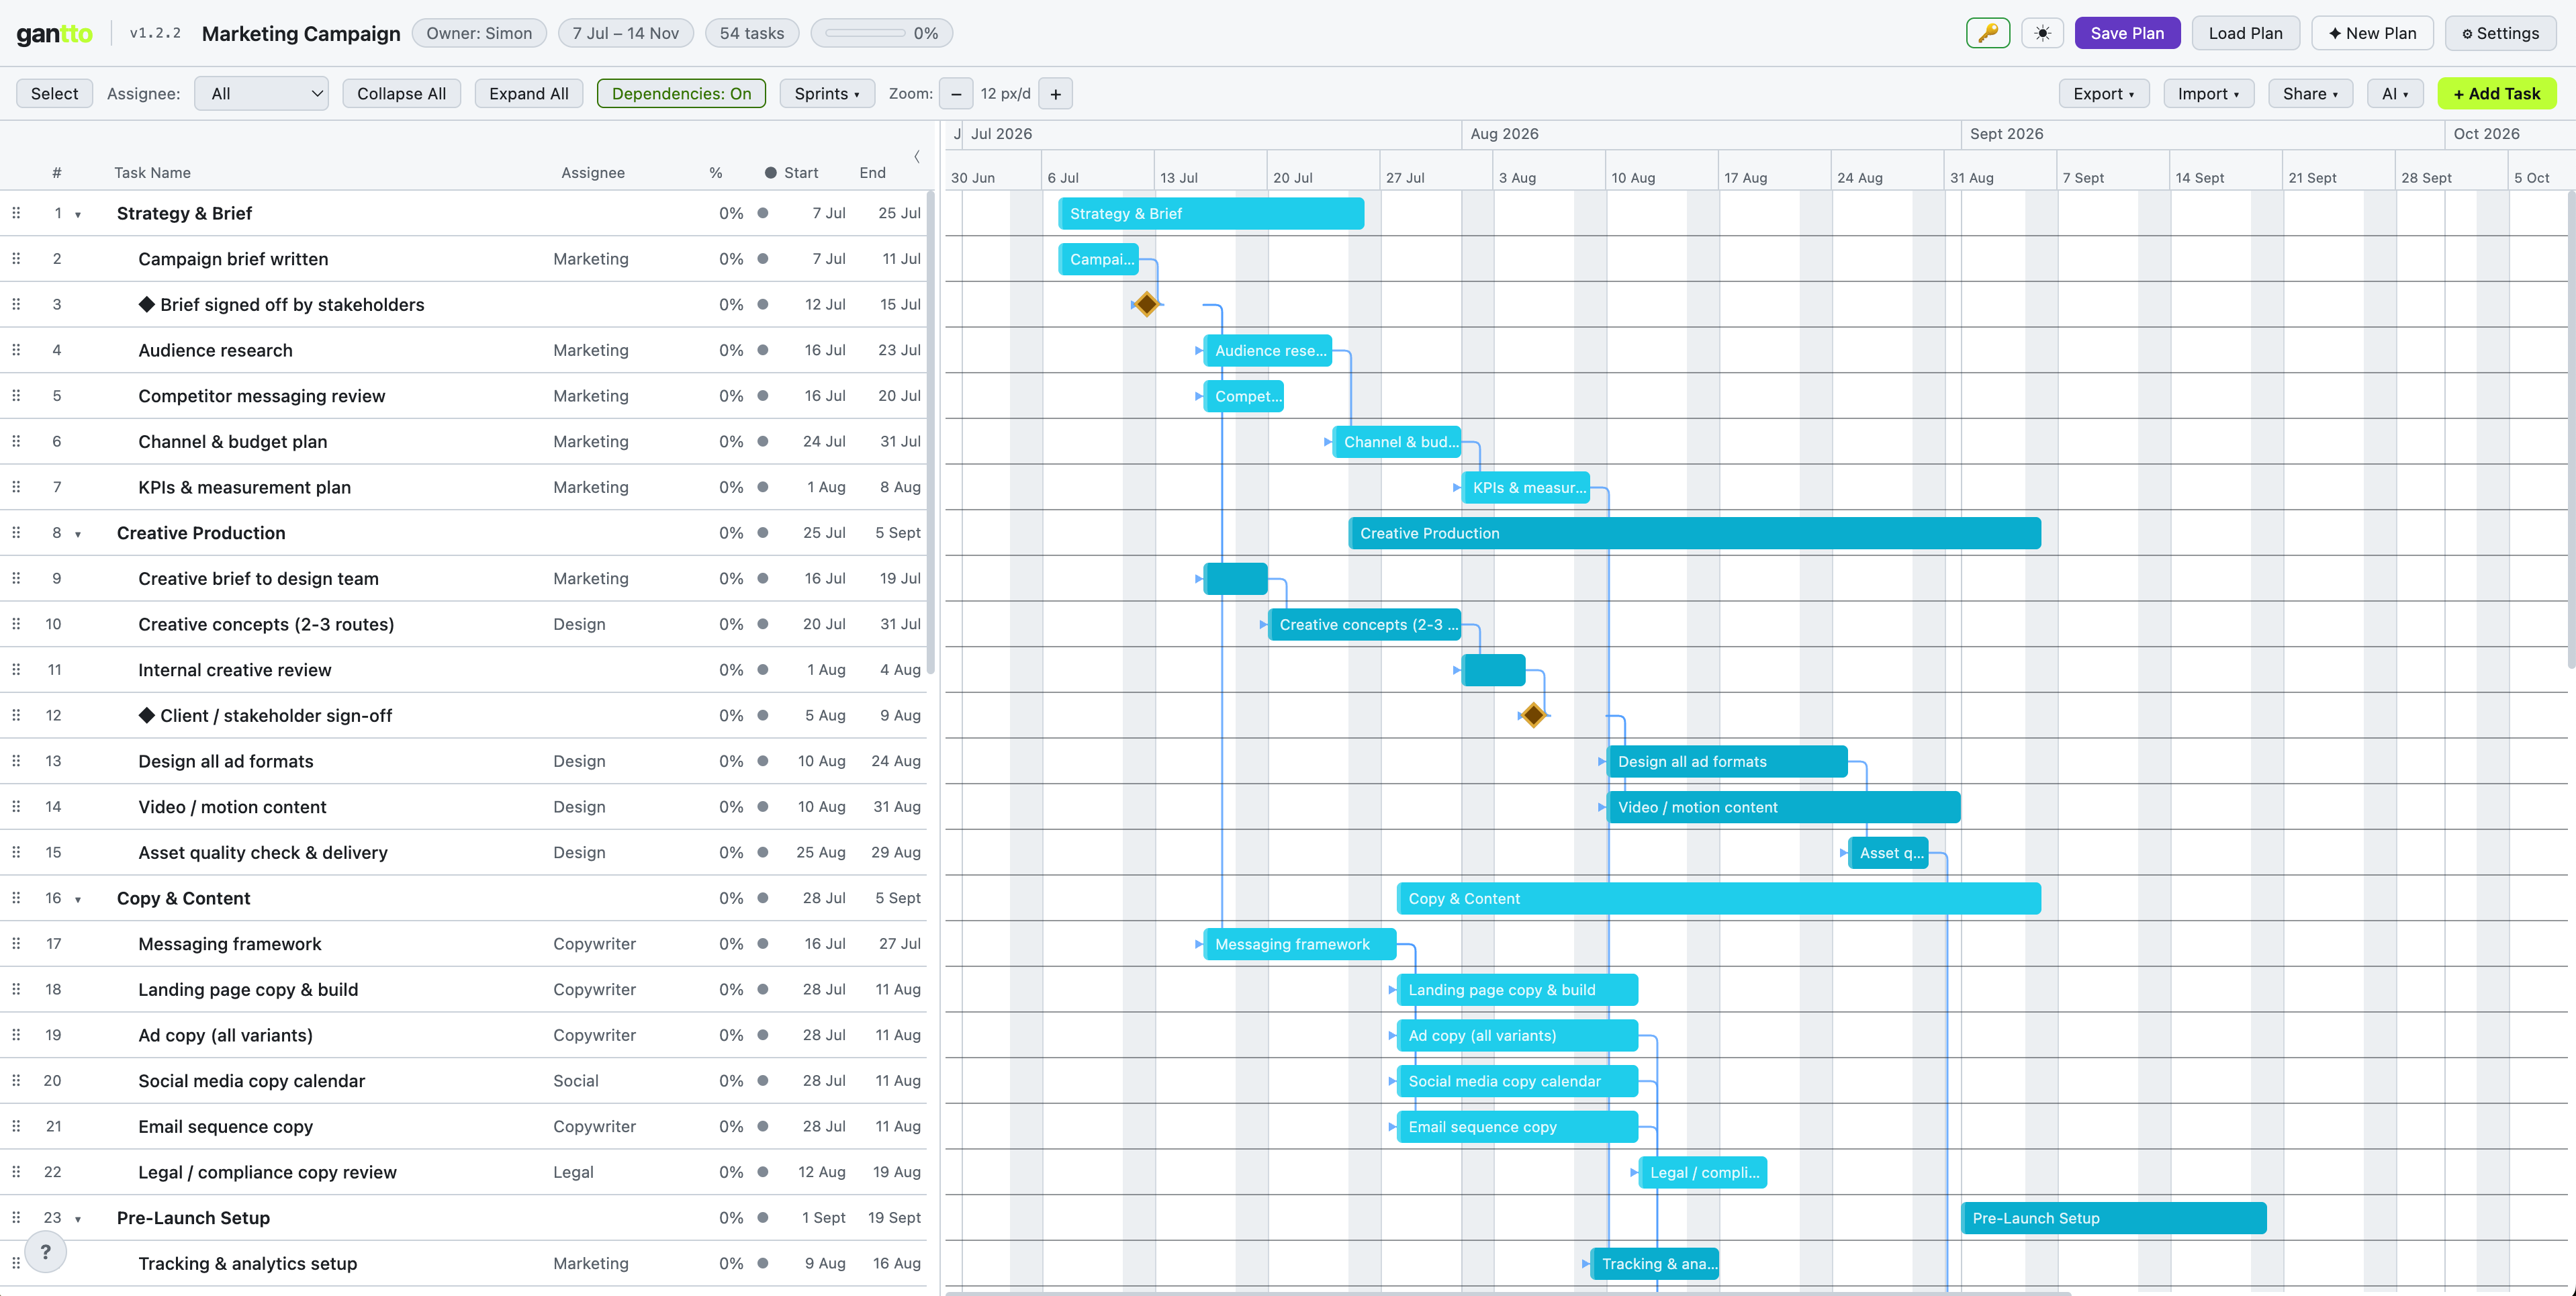The height and width of the screenshot is (1296, 2576).
Task: Click drag handle of Creative Production row
Action: 16,533
